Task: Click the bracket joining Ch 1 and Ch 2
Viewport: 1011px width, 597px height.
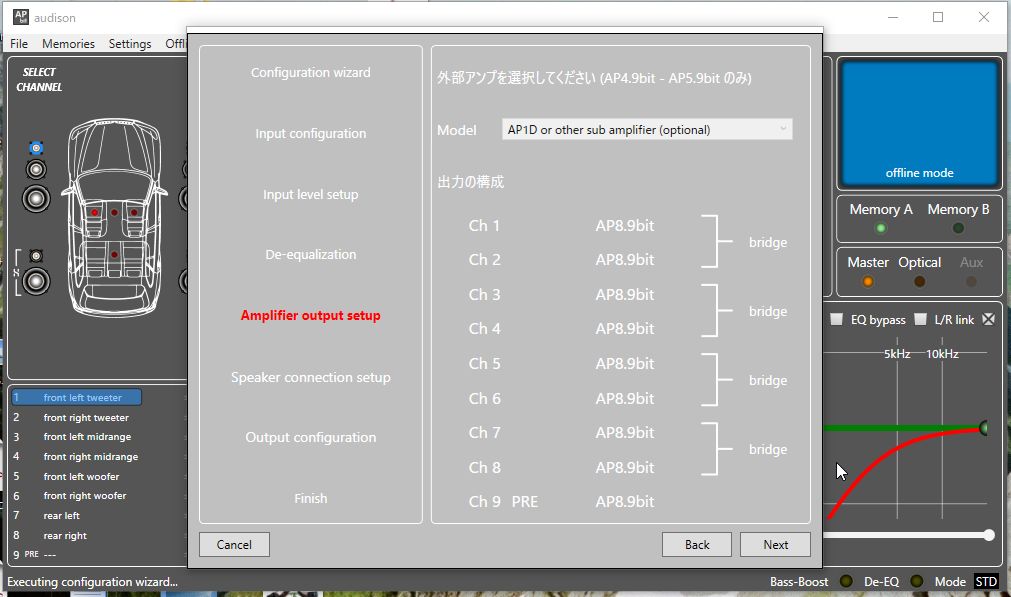Action: point(716,242)
